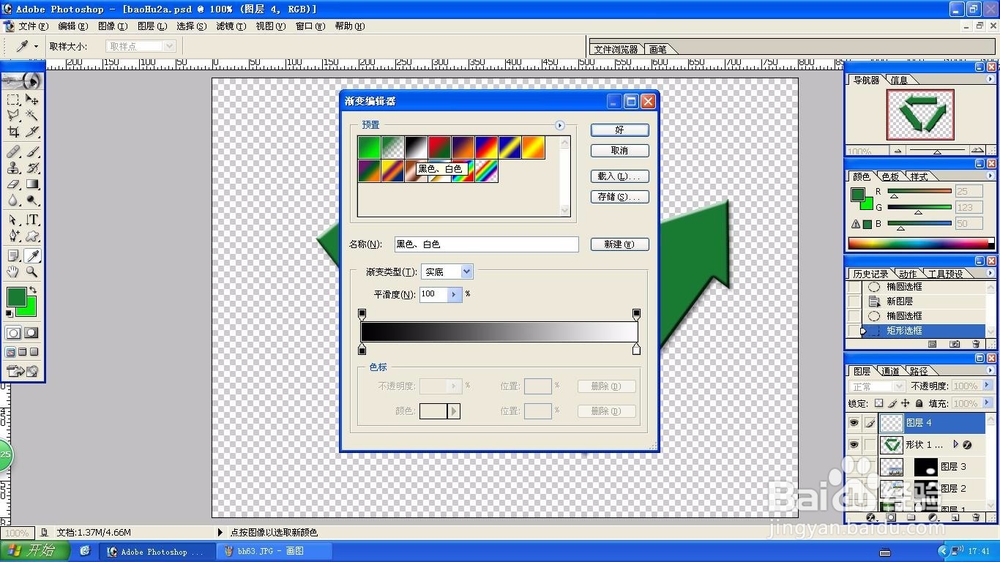
Task: Switch to Standard editing mode
Action: [x=13, y=333]
